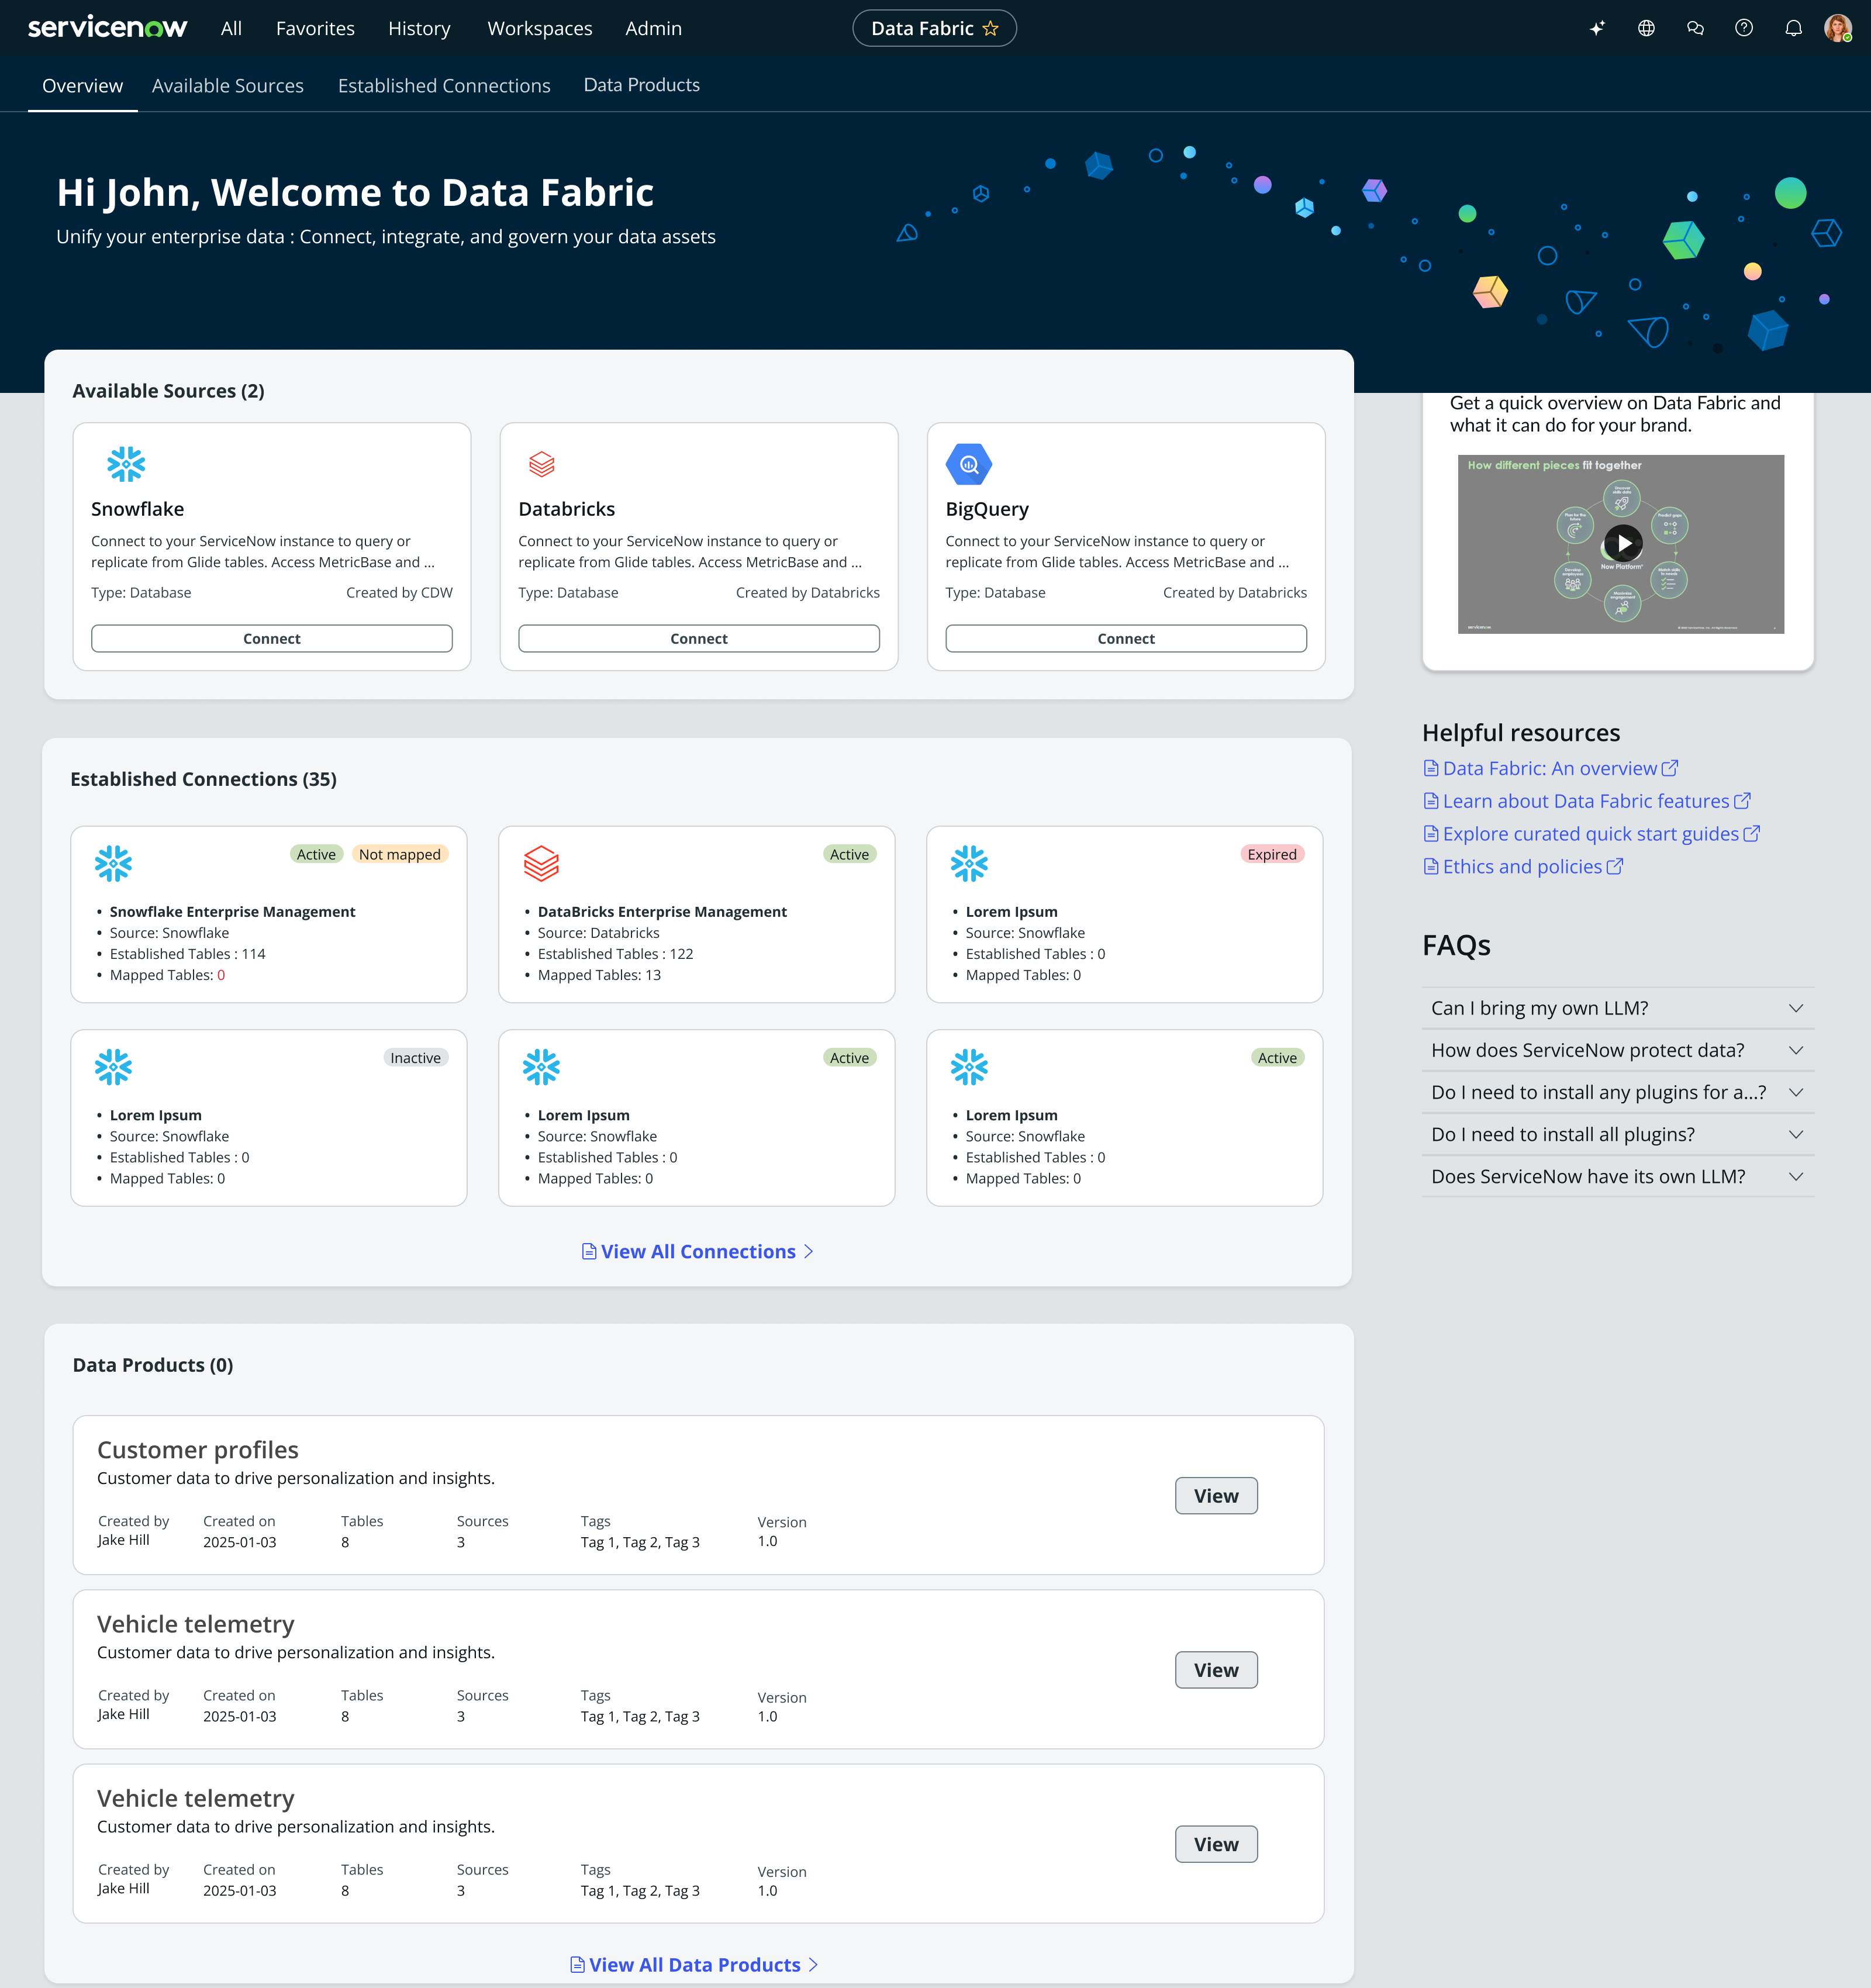Connect the Databricks source
This screenshot has height=1988, width=1871.
tap(699, 638)
